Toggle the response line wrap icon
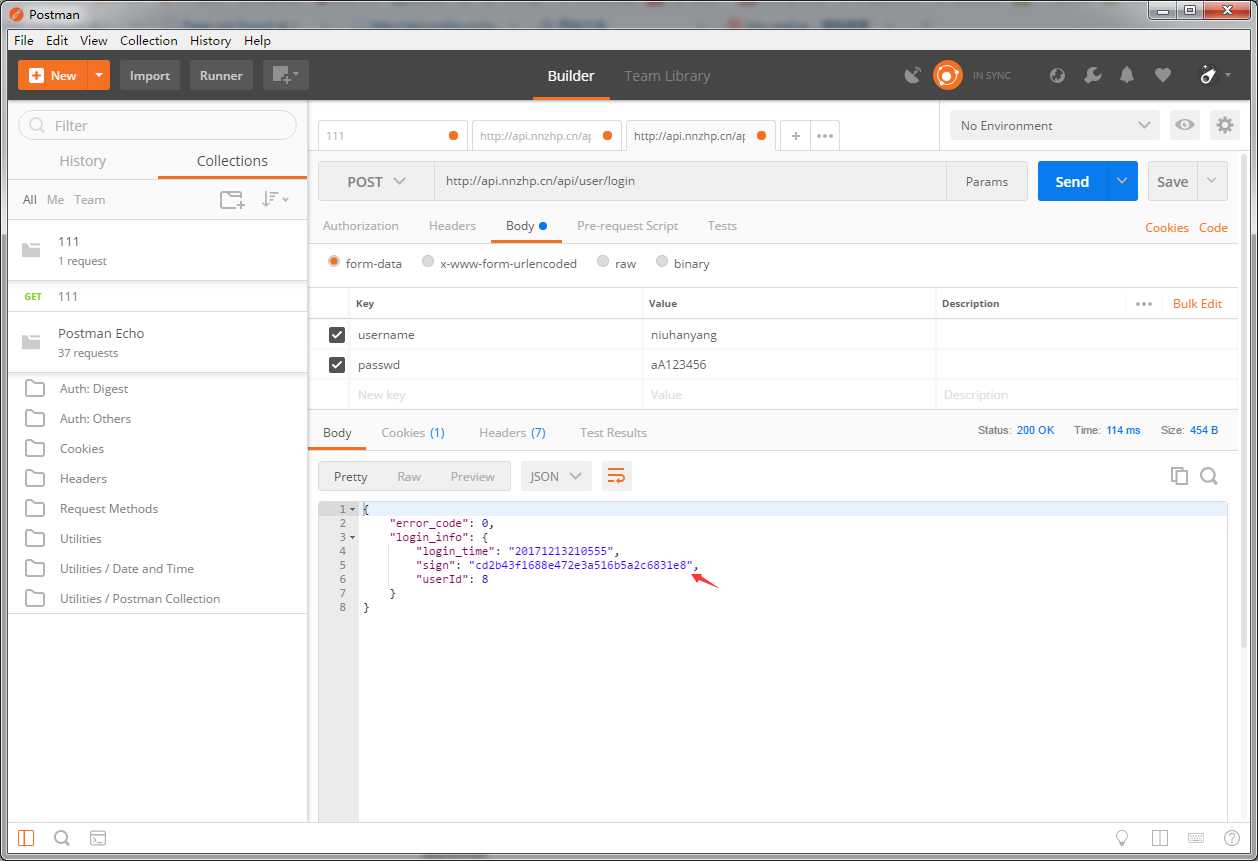Image resolution: width=1258 pixels, height=861 pixels. point(616,477)
